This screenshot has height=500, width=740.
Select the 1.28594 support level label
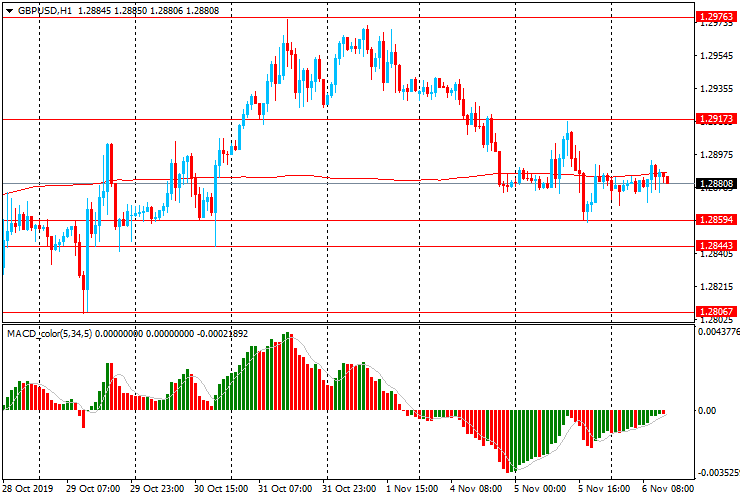[x=716, y=219]
